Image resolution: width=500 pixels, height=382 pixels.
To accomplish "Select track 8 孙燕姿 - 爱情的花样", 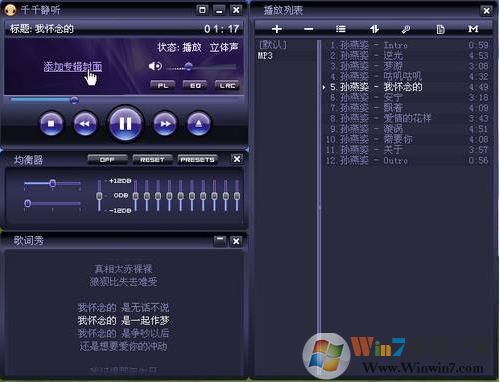I will [x=408, y=118].
